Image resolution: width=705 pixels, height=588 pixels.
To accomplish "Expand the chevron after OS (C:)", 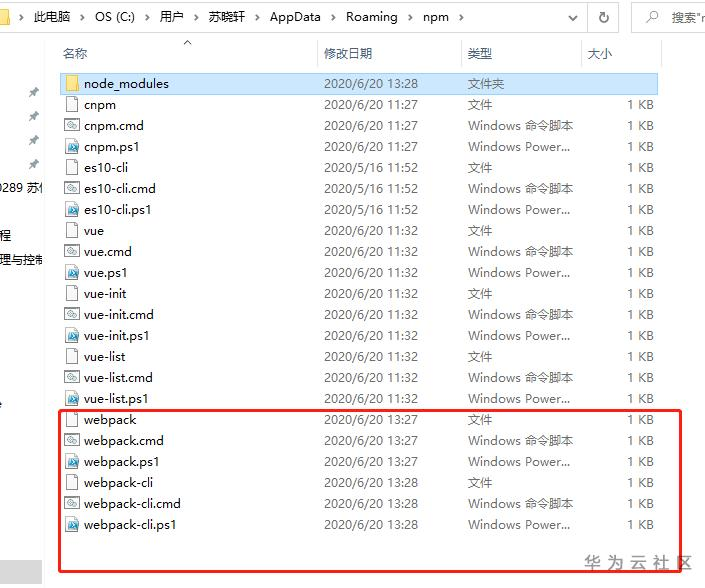I will coord(147,18).
